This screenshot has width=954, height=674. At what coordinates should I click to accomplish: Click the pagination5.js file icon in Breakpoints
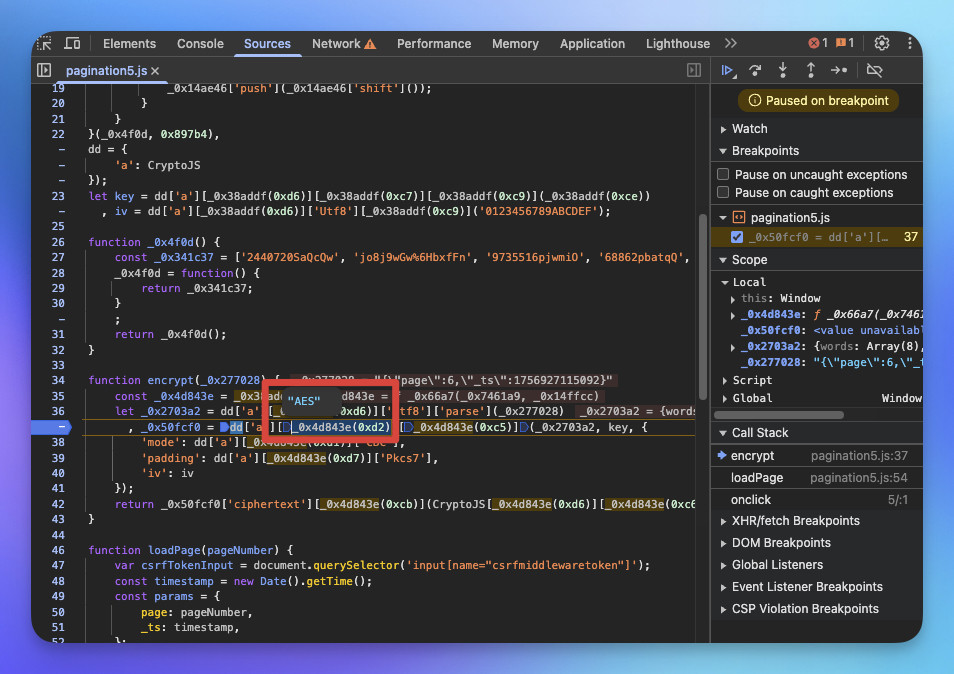[739, 217]
